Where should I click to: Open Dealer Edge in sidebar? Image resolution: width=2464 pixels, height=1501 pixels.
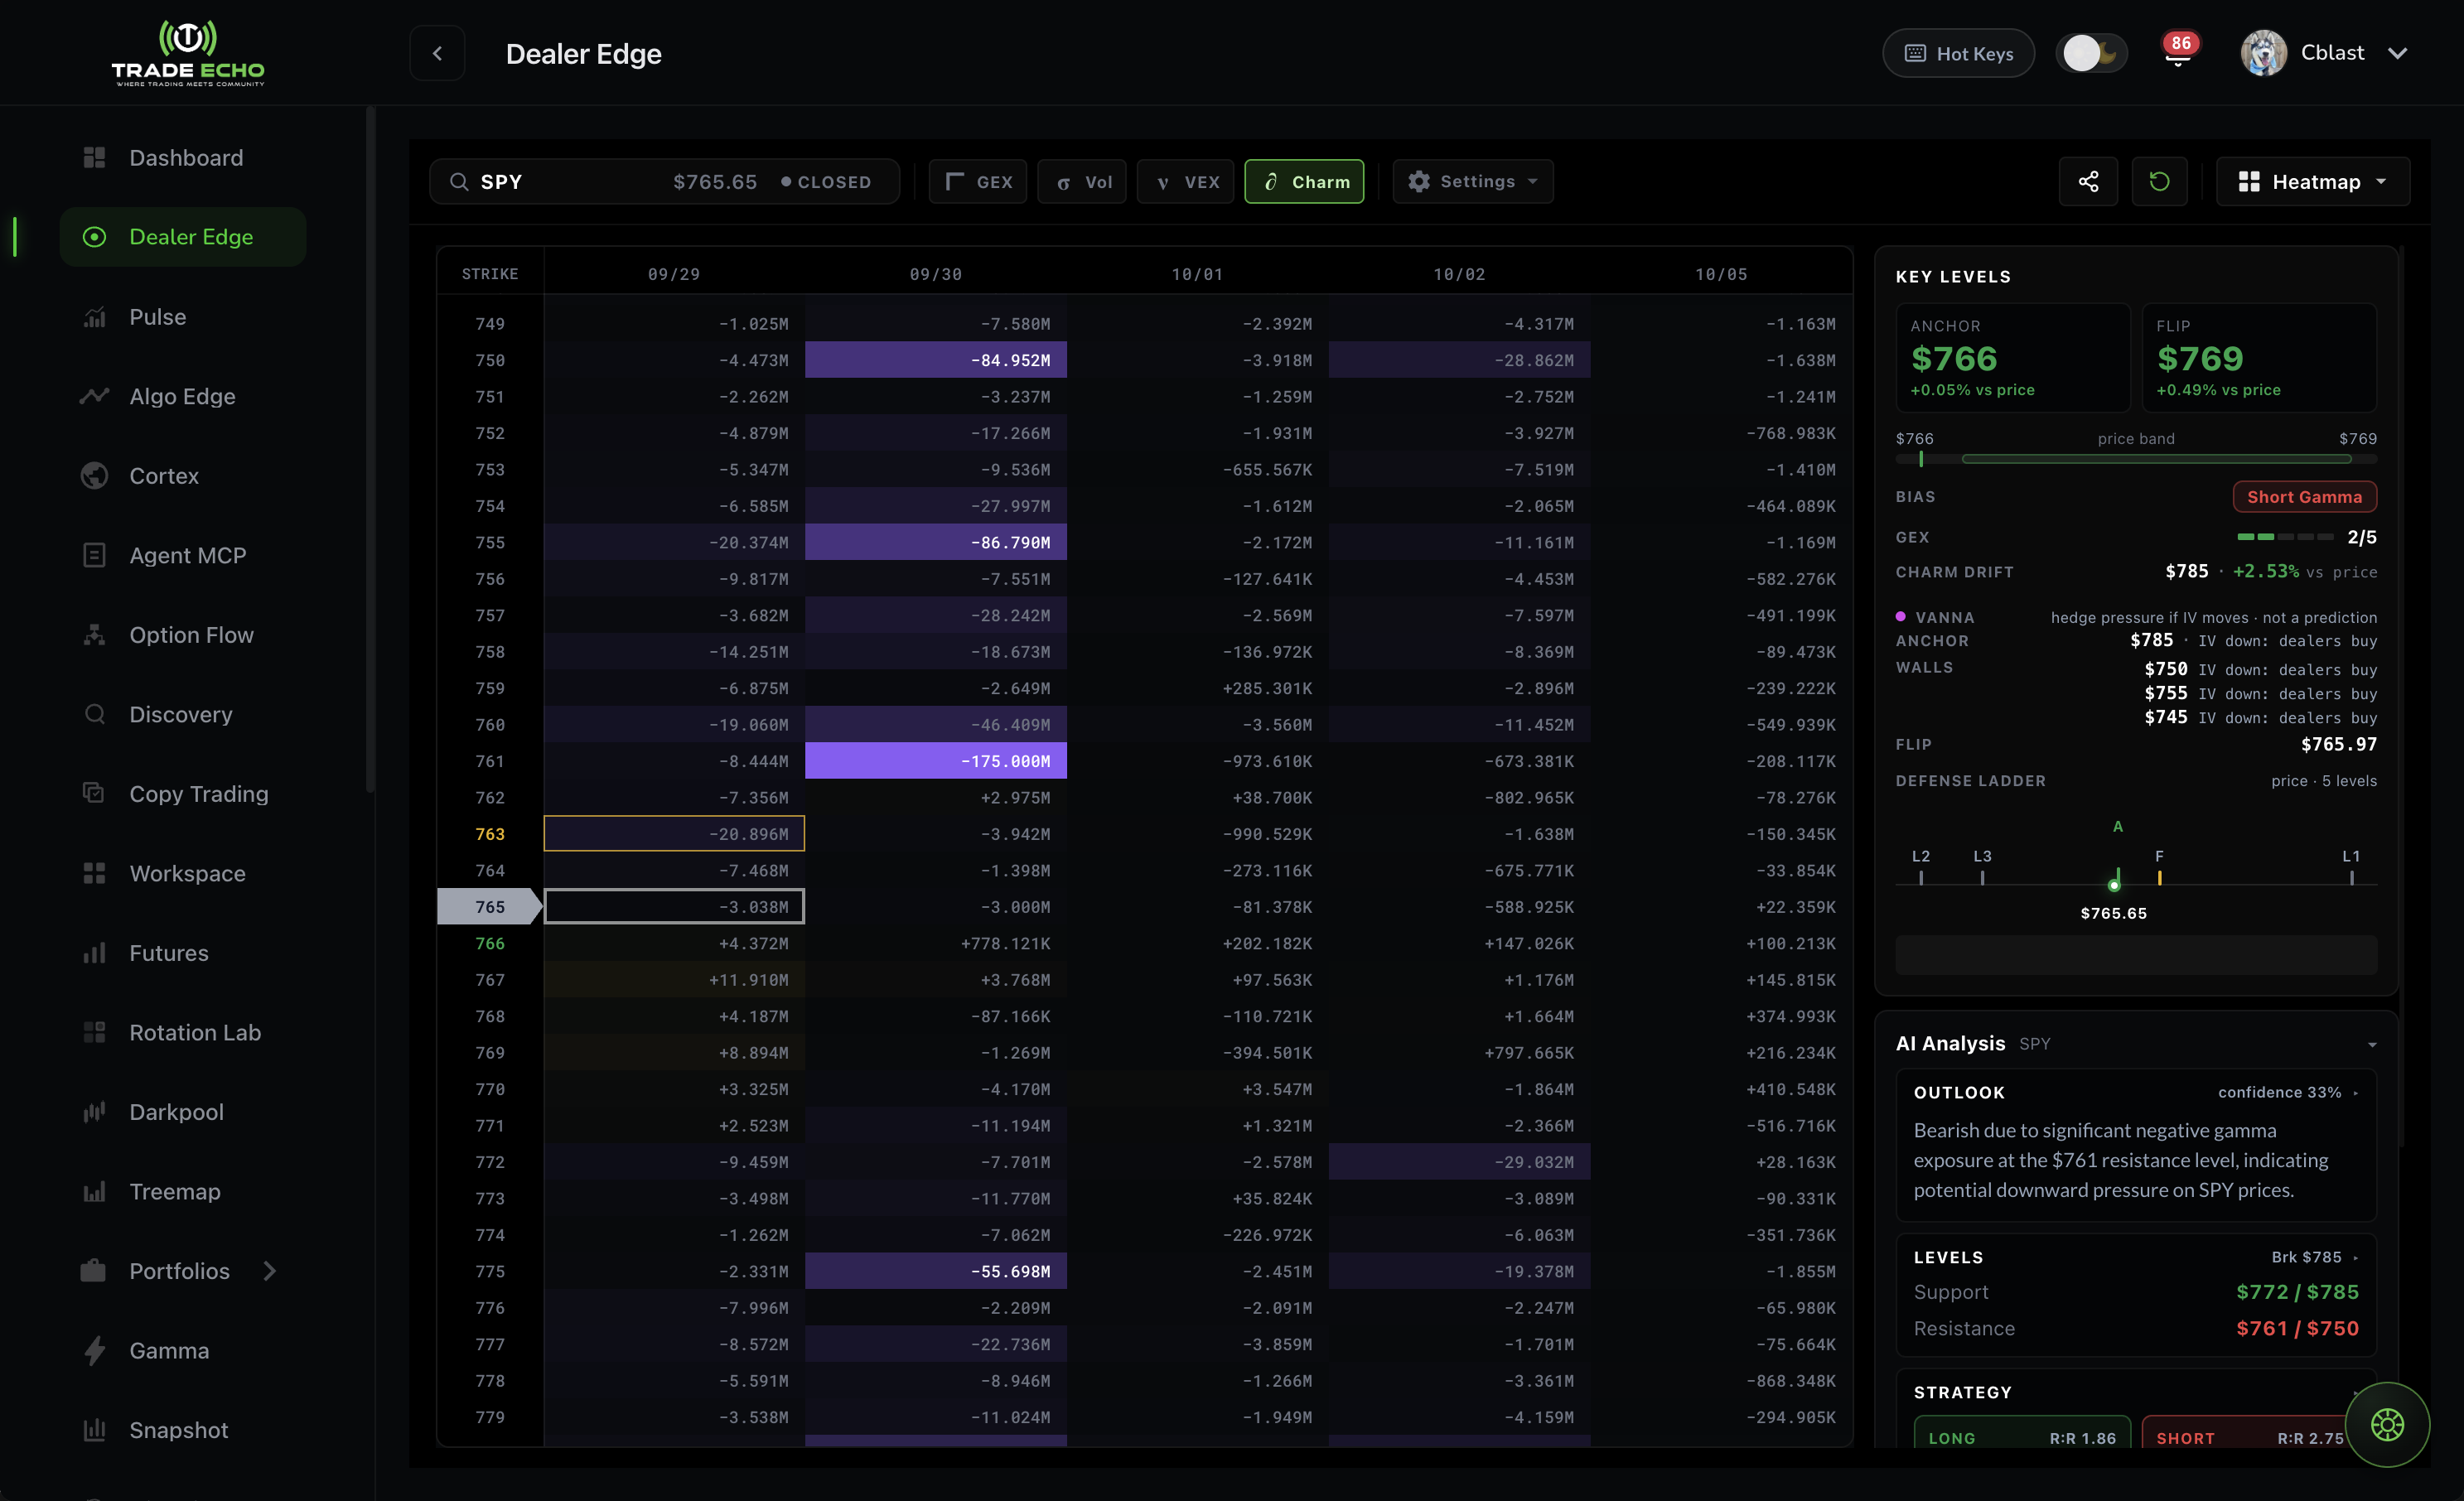pyautogui.click(x=183, y=237)
